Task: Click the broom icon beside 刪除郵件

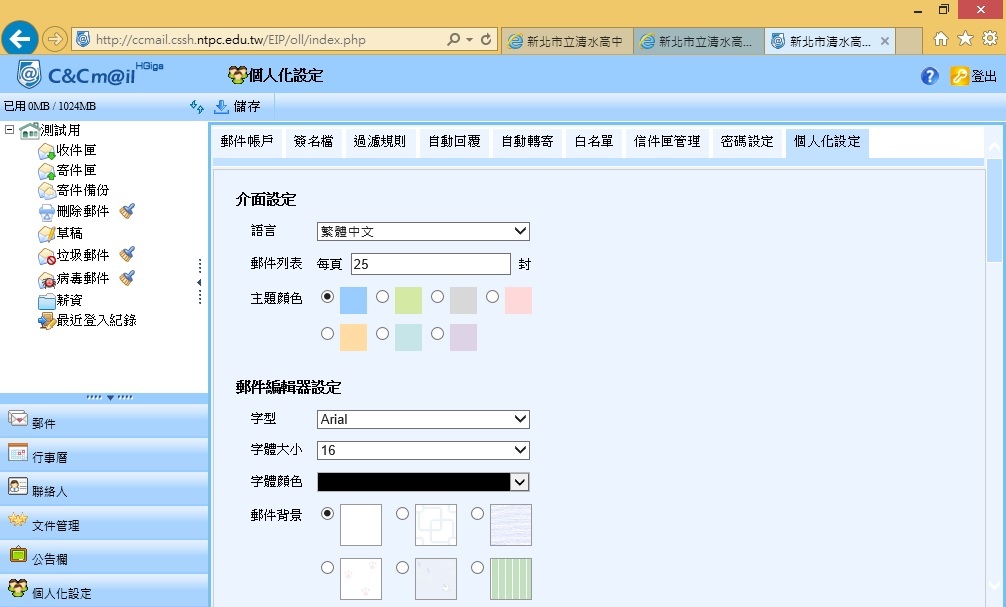Action: (127, 211)
